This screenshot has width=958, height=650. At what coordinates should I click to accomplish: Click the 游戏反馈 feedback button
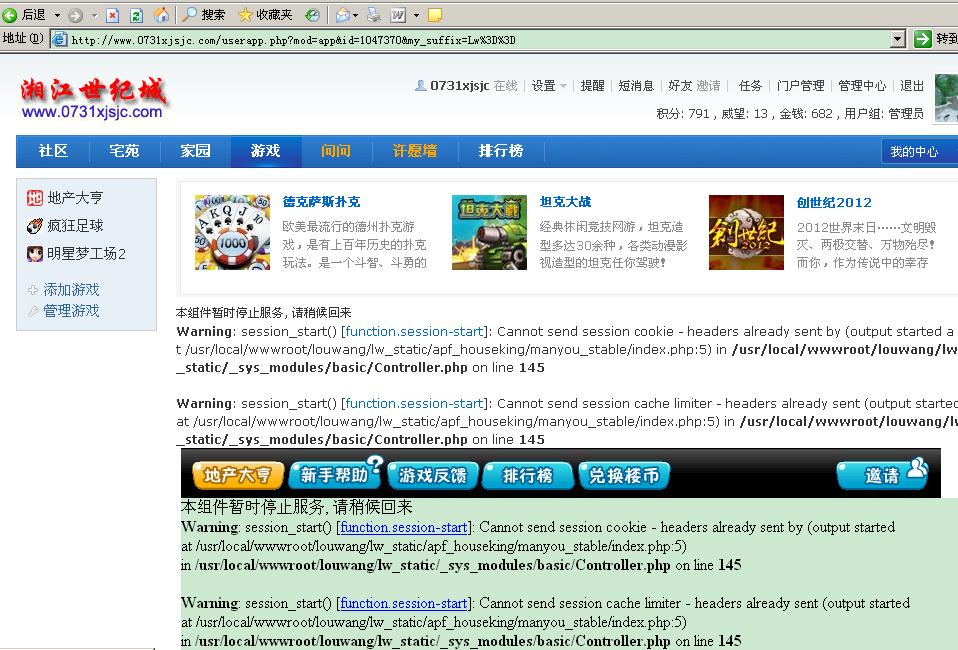[433, 475]
